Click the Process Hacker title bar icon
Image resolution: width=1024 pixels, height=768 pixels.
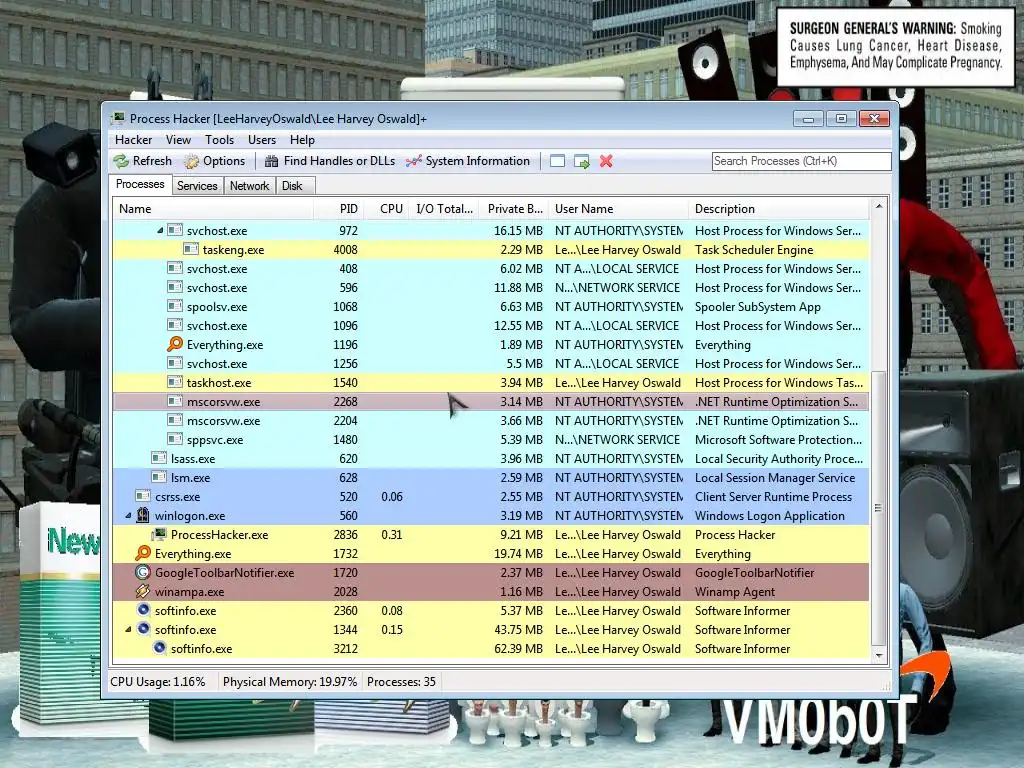point(118,118)
